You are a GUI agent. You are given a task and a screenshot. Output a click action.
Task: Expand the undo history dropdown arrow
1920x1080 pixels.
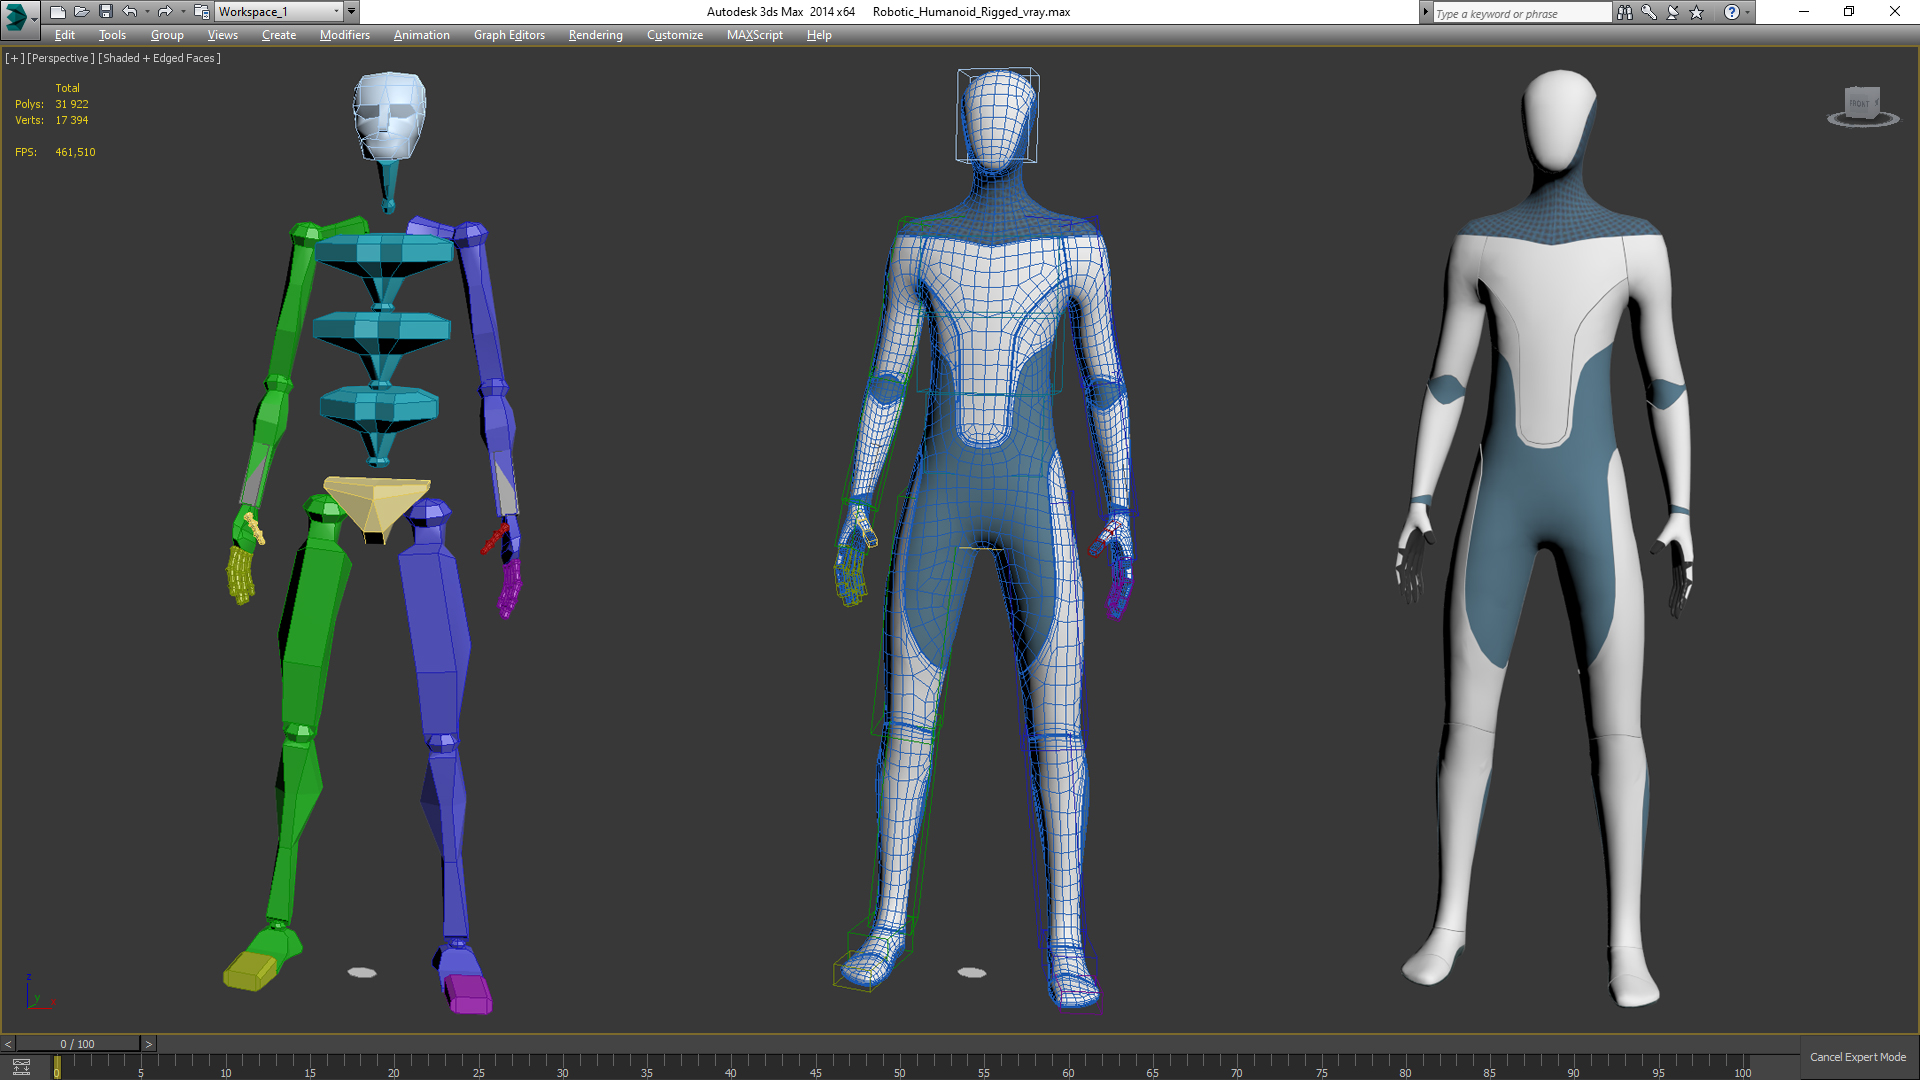click(x=147, y=12)
